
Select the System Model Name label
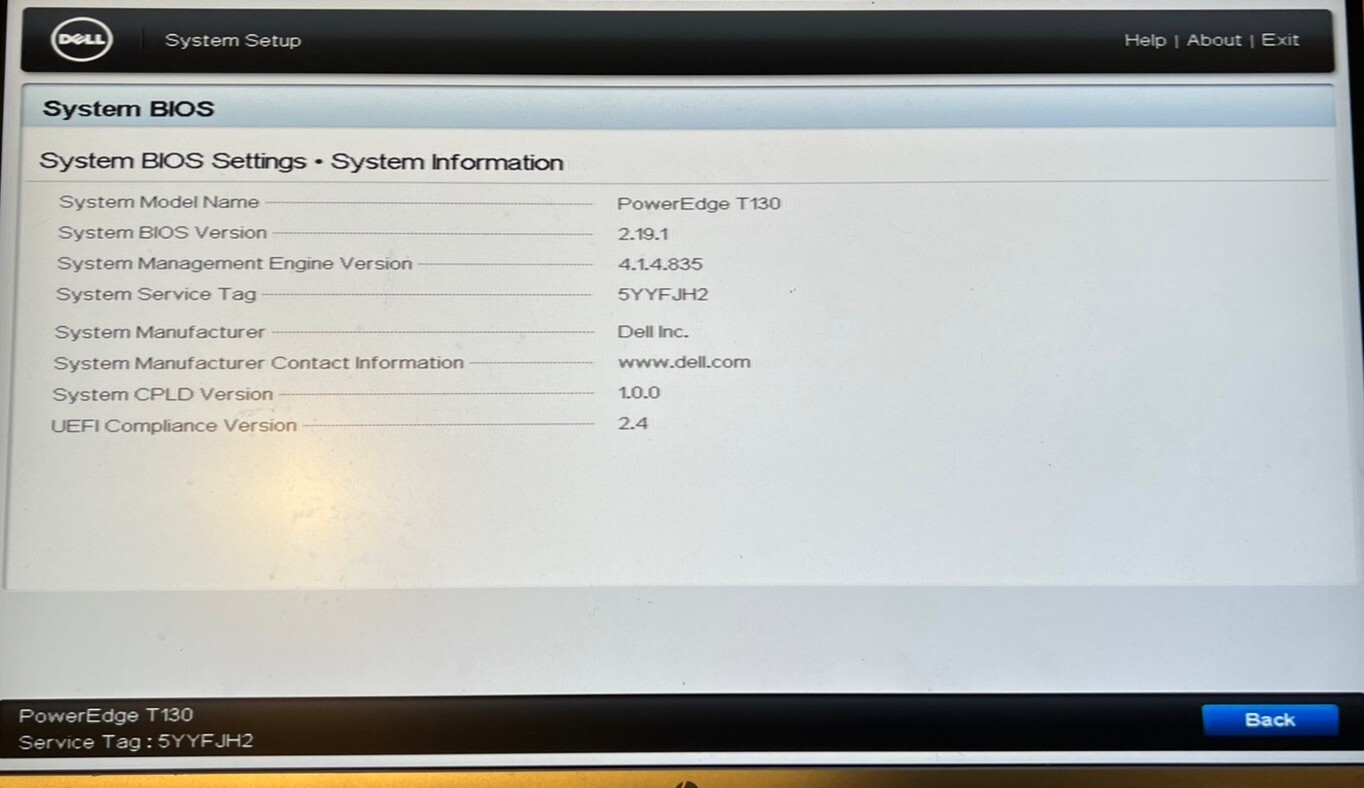(x=159, y=202)
